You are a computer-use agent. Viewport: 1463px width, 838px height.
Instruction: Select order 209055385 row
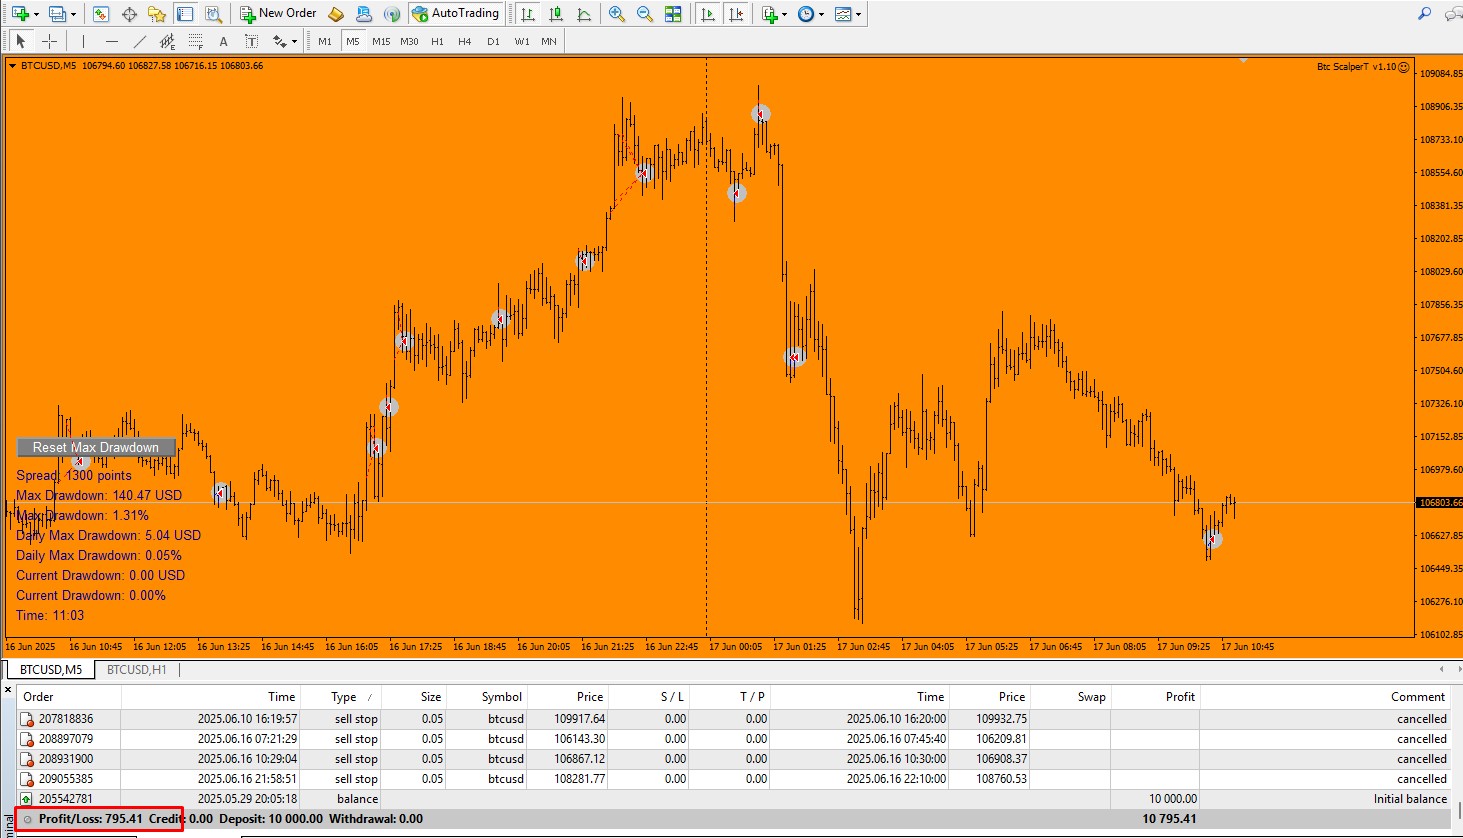(x=734, y=779)
